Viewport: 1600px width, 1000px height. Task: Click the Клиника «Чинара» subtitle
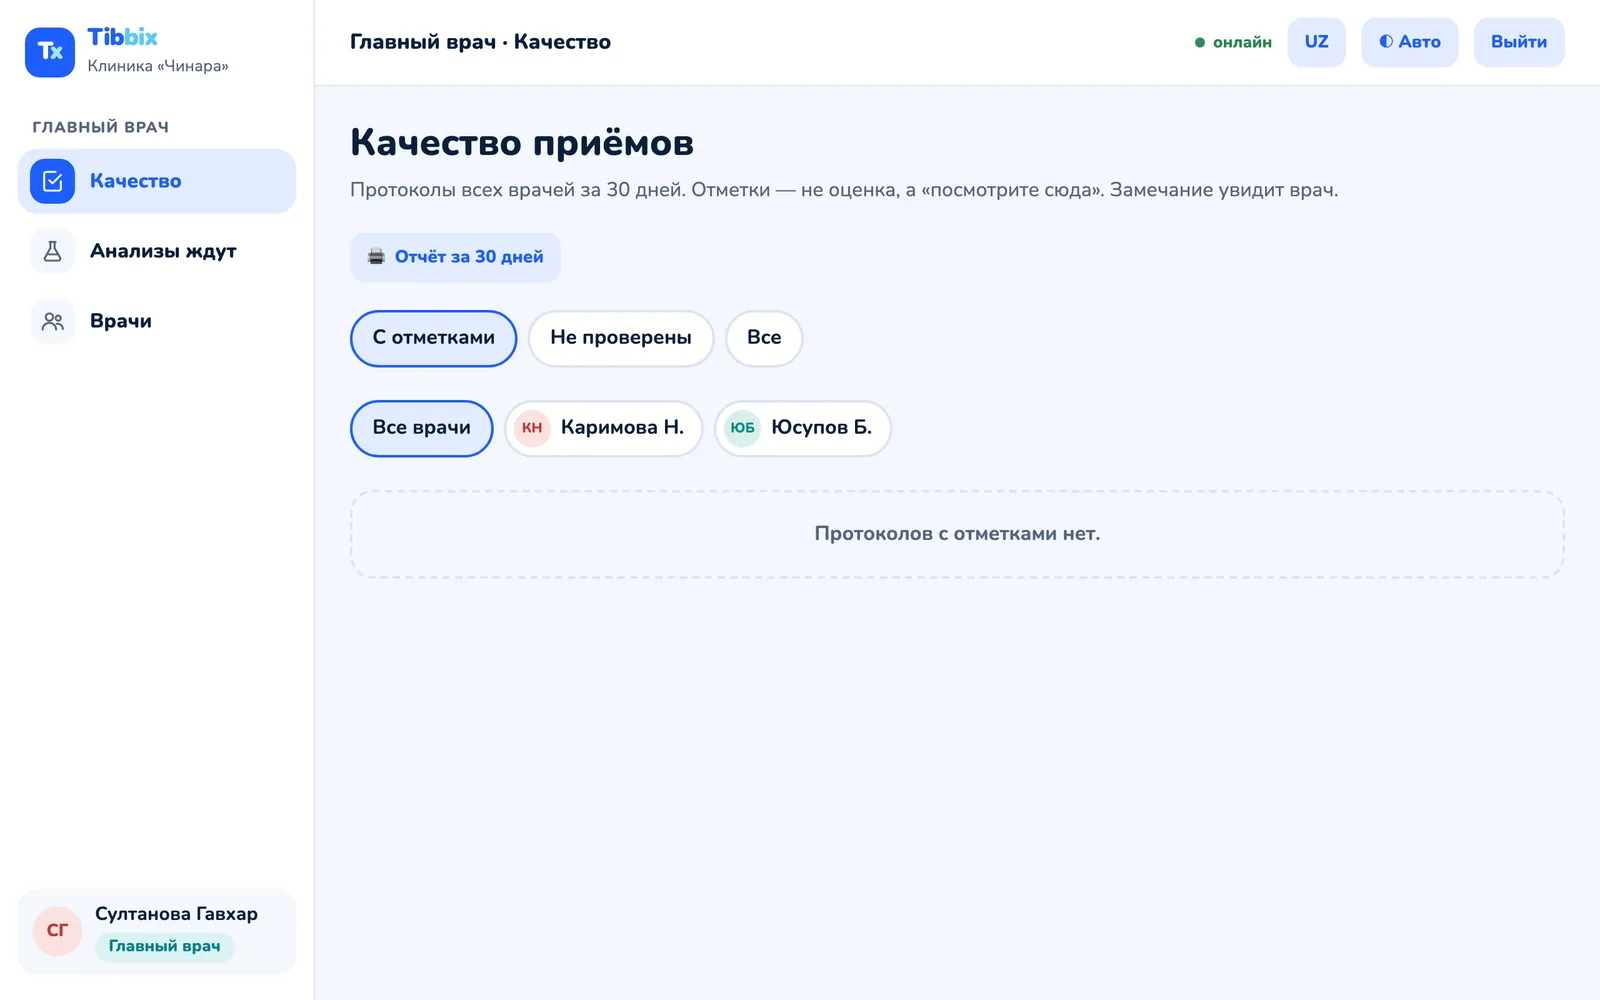coord(158,66)
